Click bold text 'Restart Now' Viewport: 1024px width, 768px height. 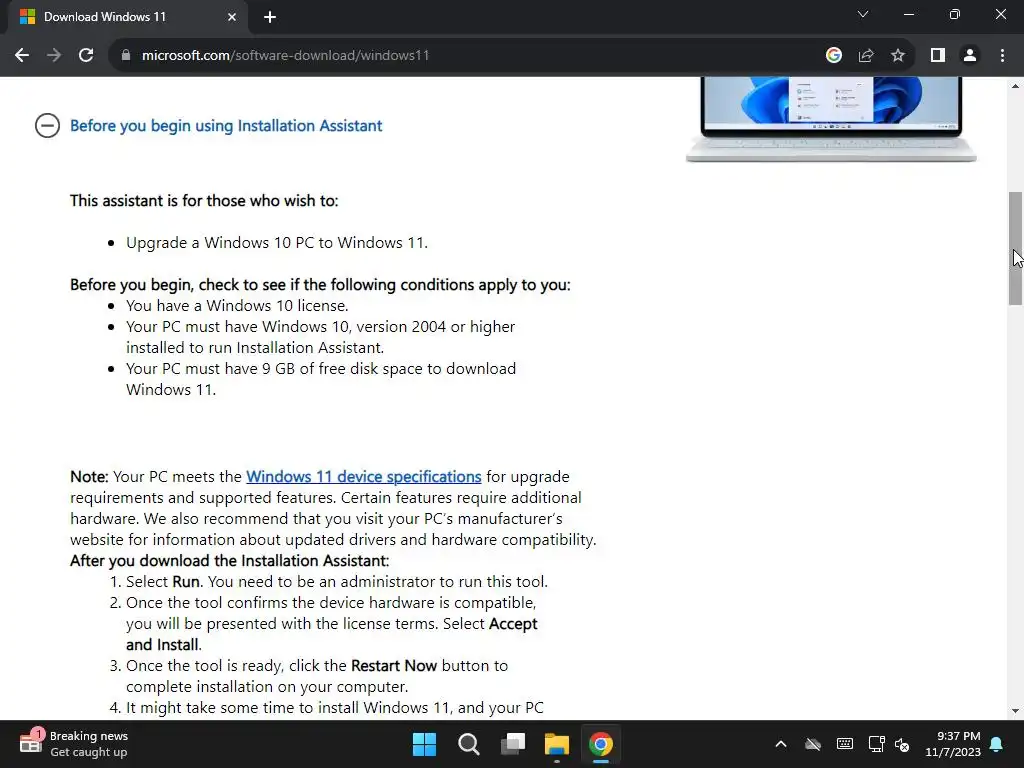pyautogui.click(x=394, y=666)
